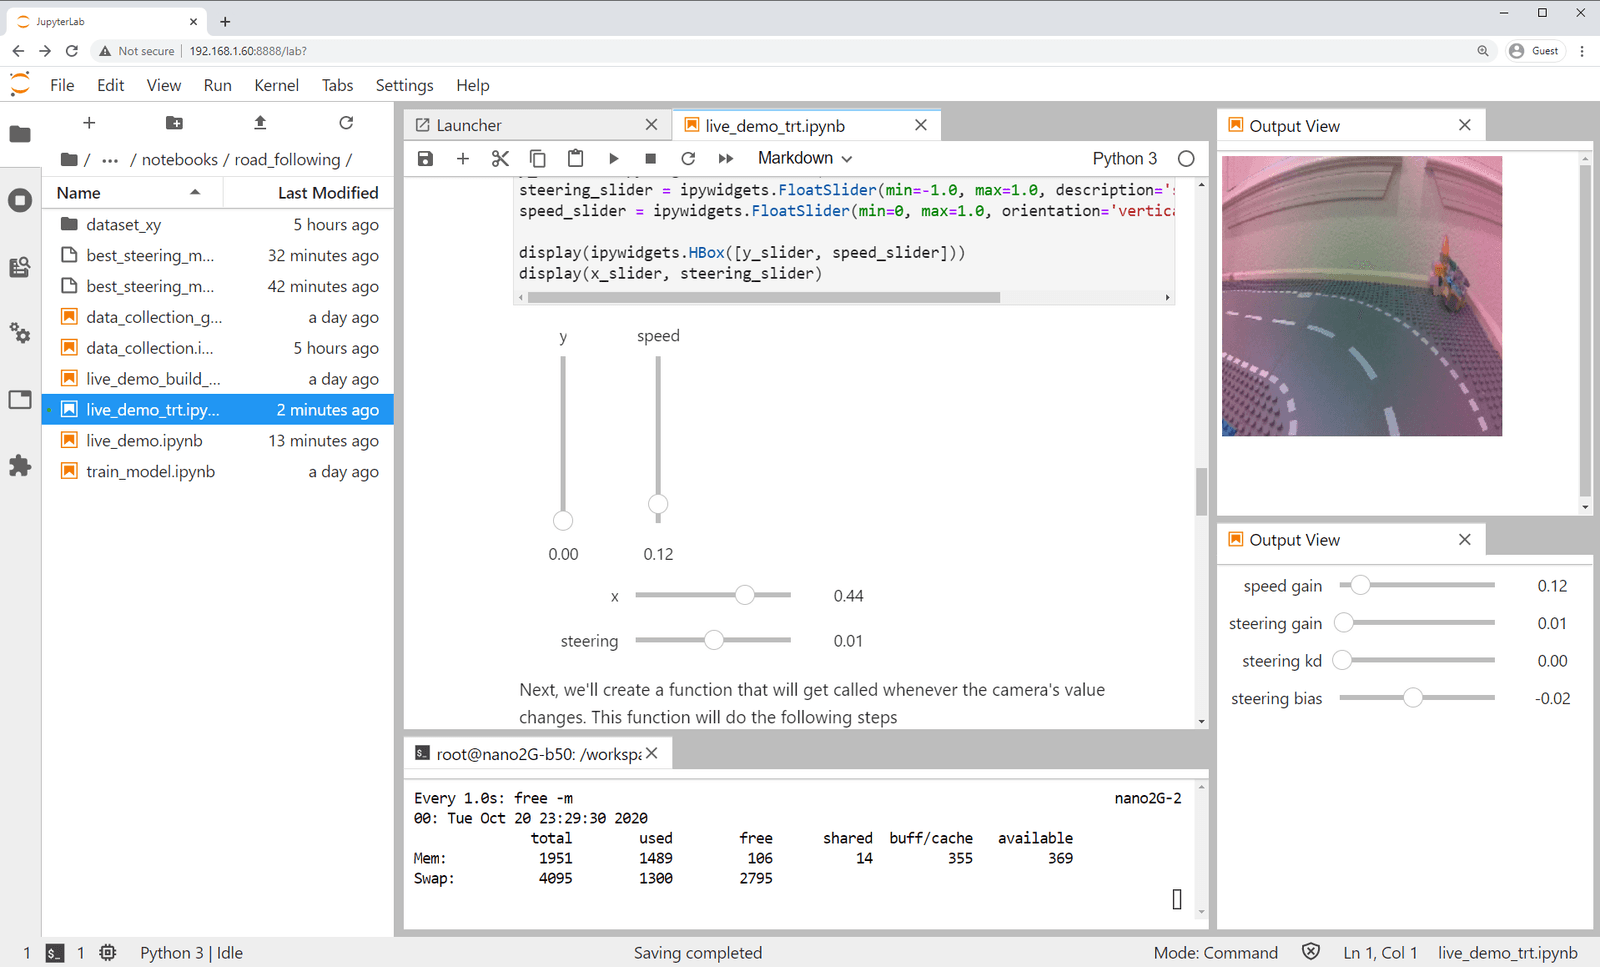Cut selected cells with scissors icon
The height and width of the screenshot is (967, 1600).
point(500,158)
